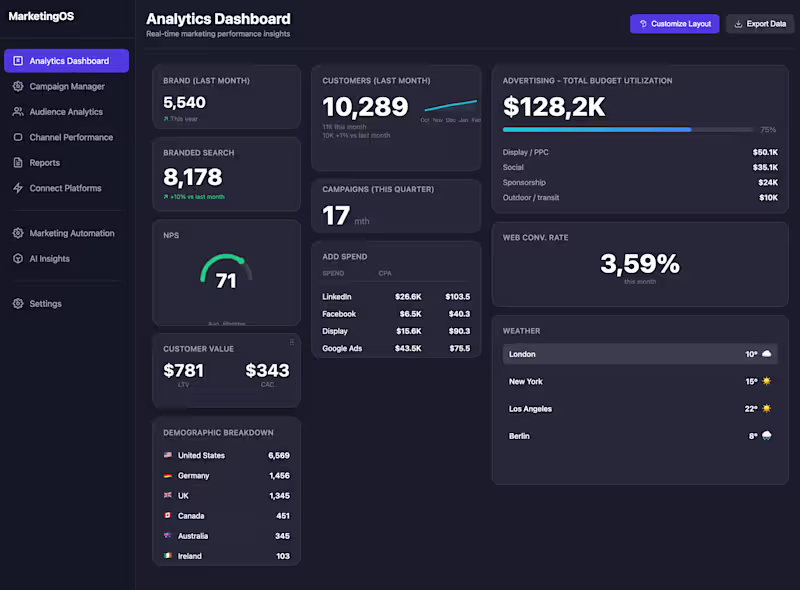
Task: Click the United States flag icon
Action: 170,455
